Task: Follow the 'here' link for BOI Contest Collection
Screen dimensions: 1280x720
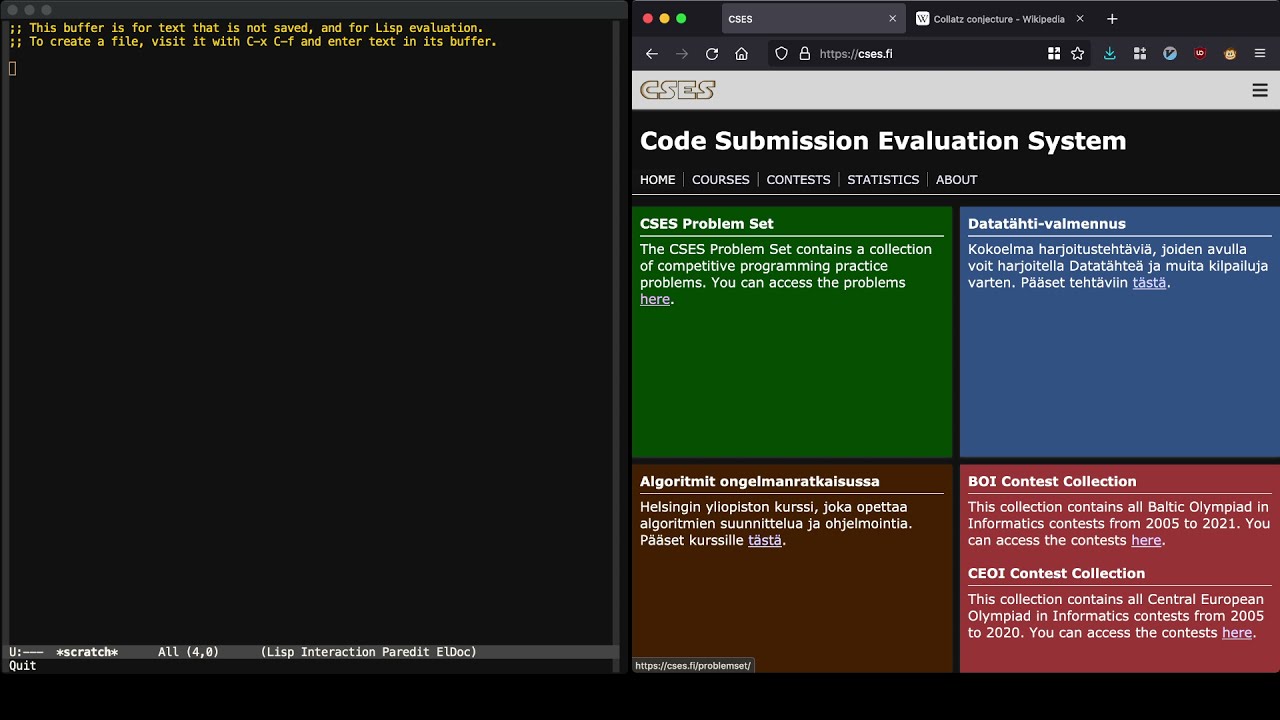Action: point(1146,540)
